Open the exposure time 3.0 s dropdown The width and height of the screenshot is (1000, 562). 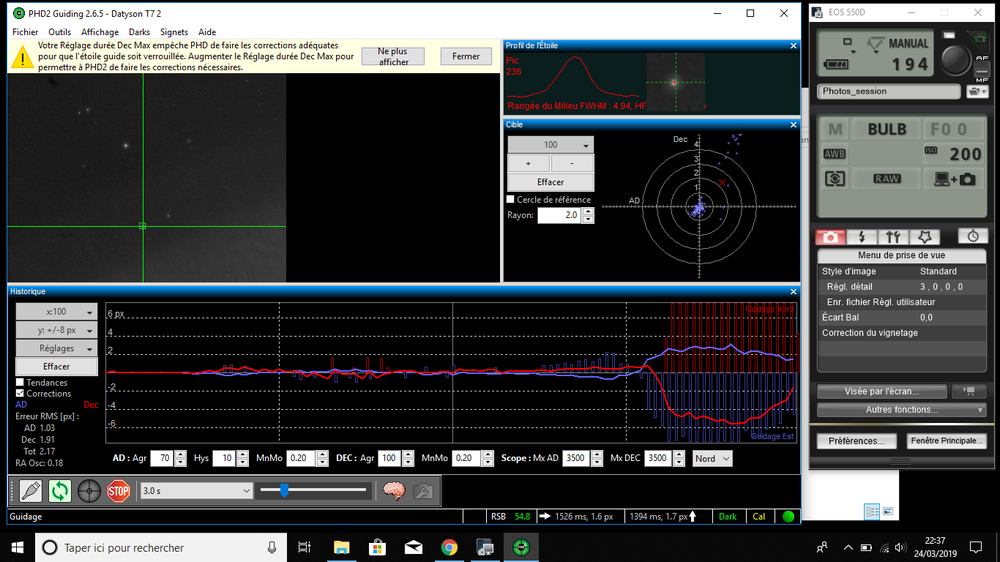[196, 491]
